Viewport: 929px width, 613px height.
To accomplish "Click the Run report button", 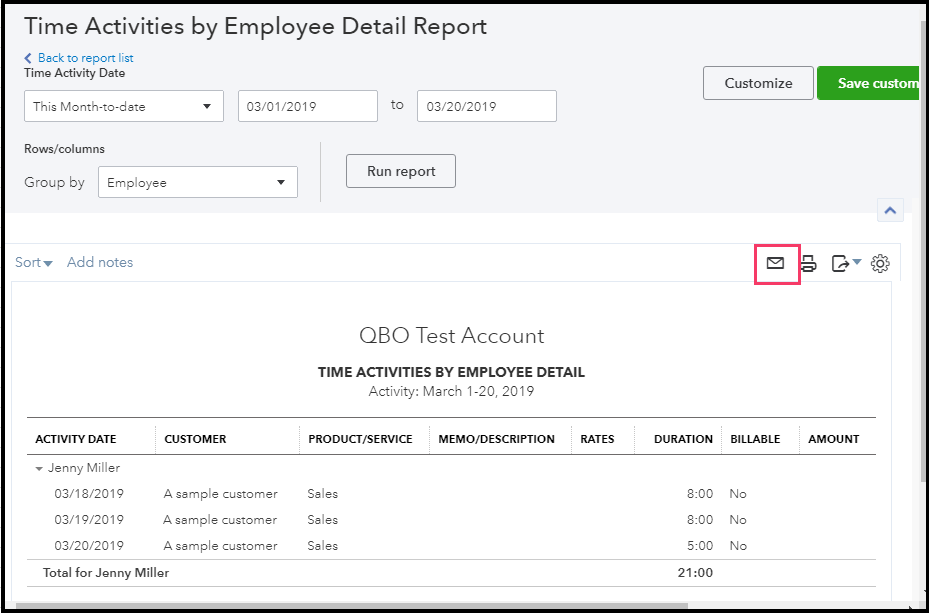I will click(401, 171).
